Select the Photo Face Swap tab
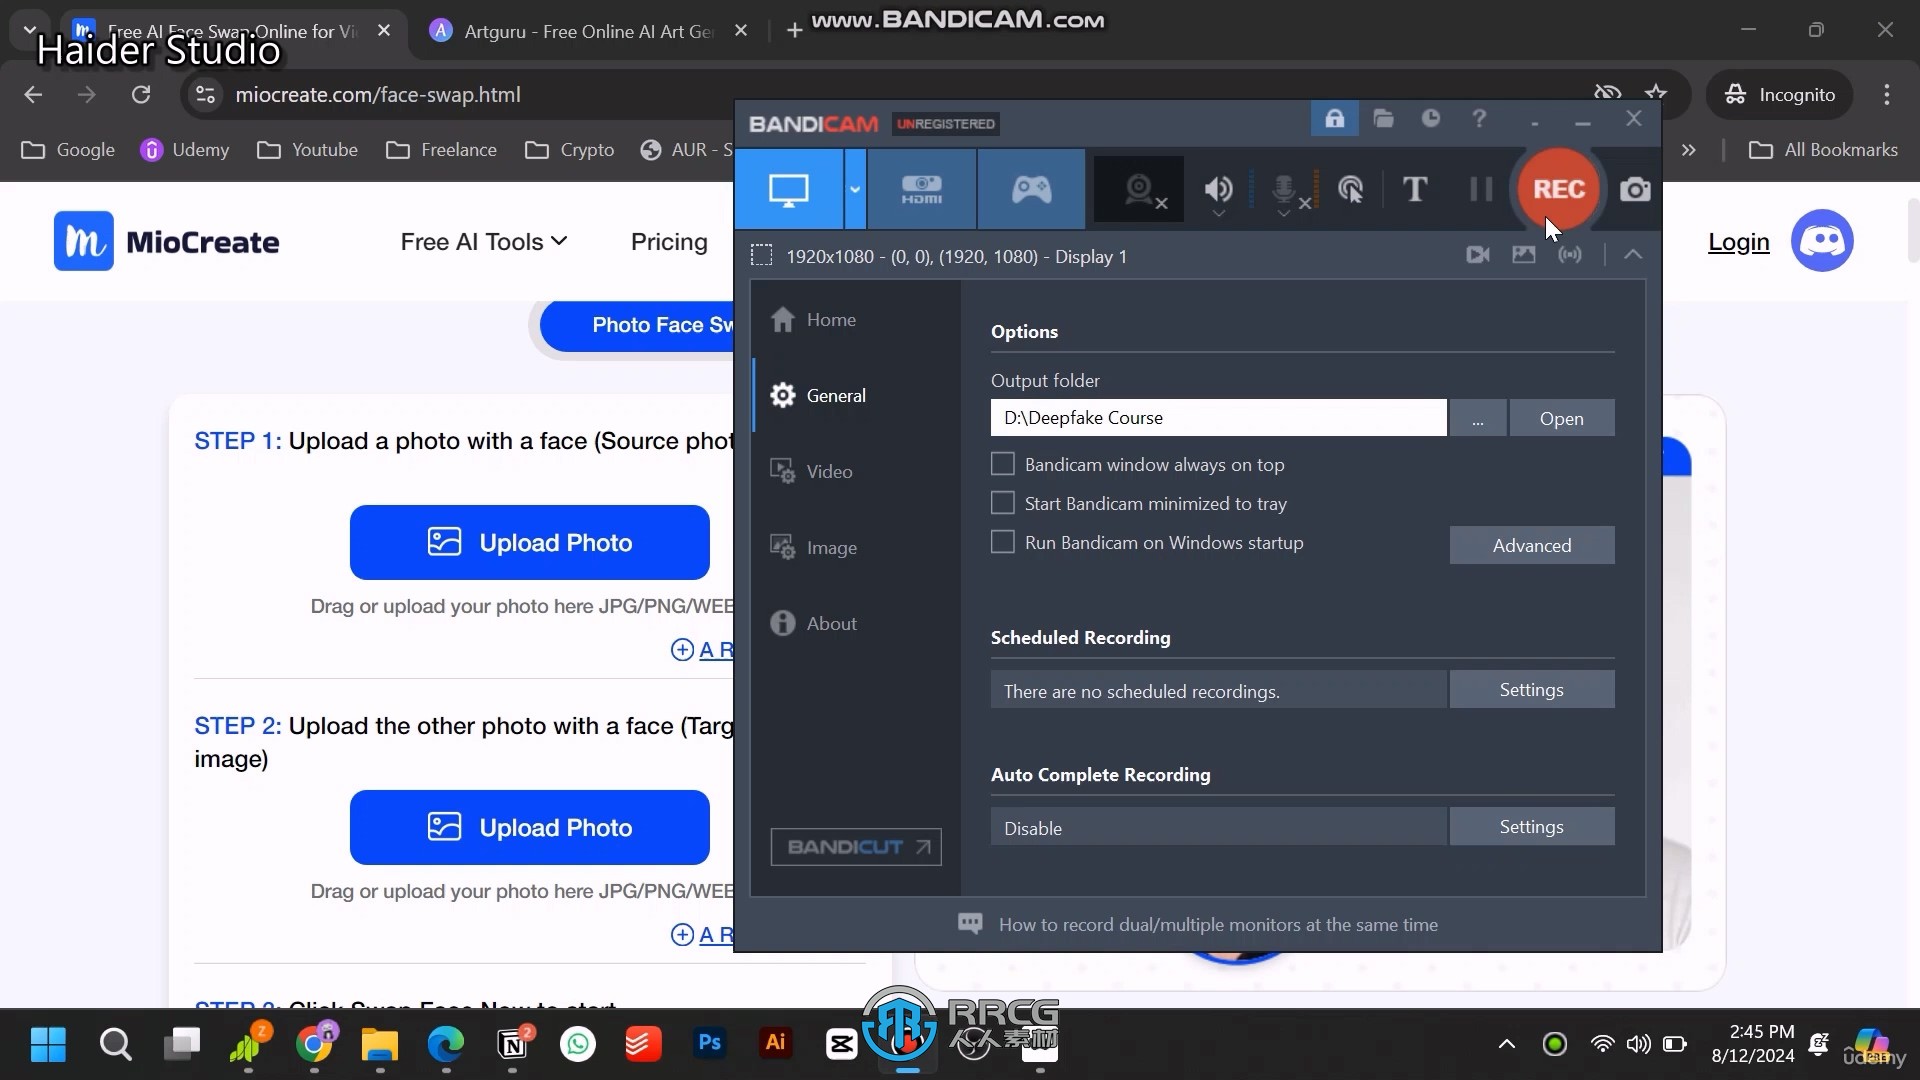1920x1080 pixels. tap(638, 325)
